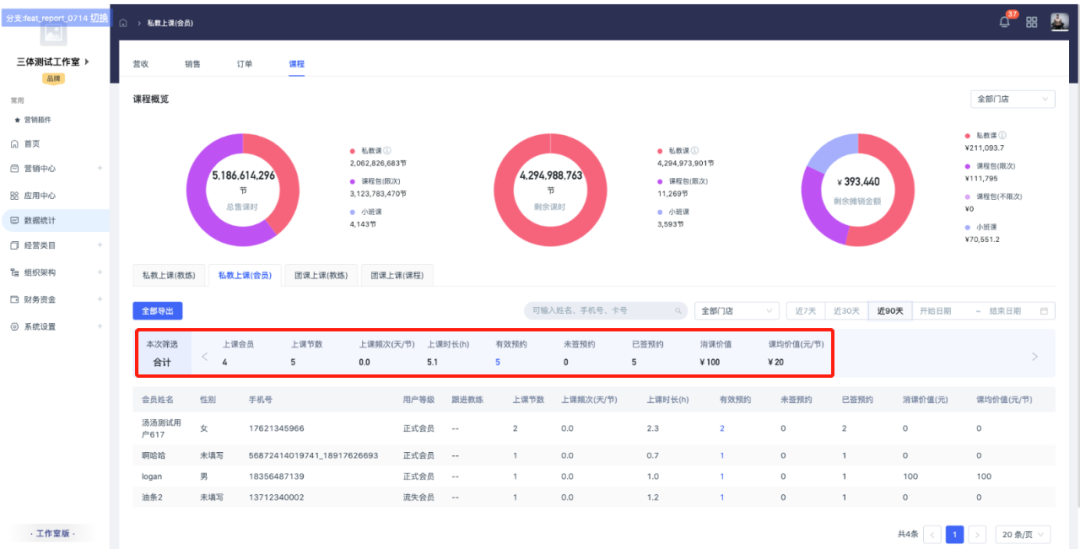Click the home breadcrumb icon

(123, 23)
